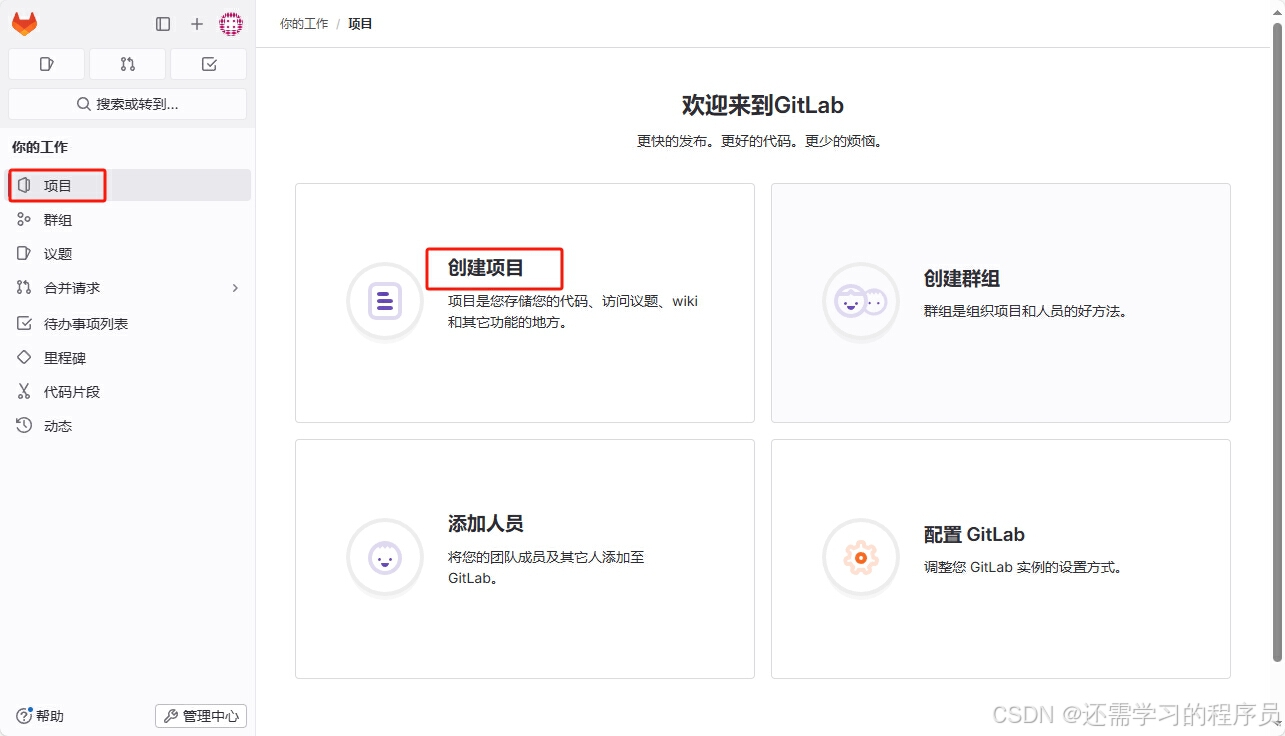
Task: Open 代码片段 in the sidebar
Action: (x=129, y=392)
